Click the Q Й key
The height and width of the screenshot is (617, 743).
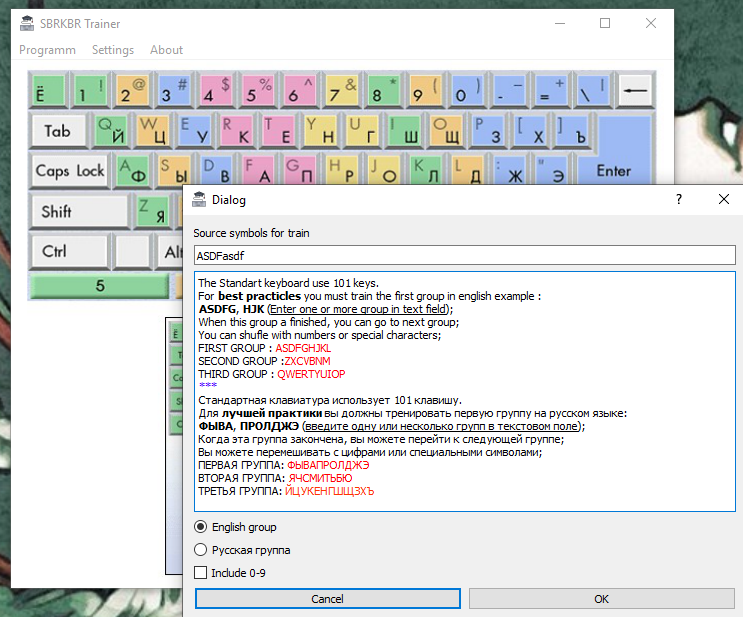click(110, 130)
